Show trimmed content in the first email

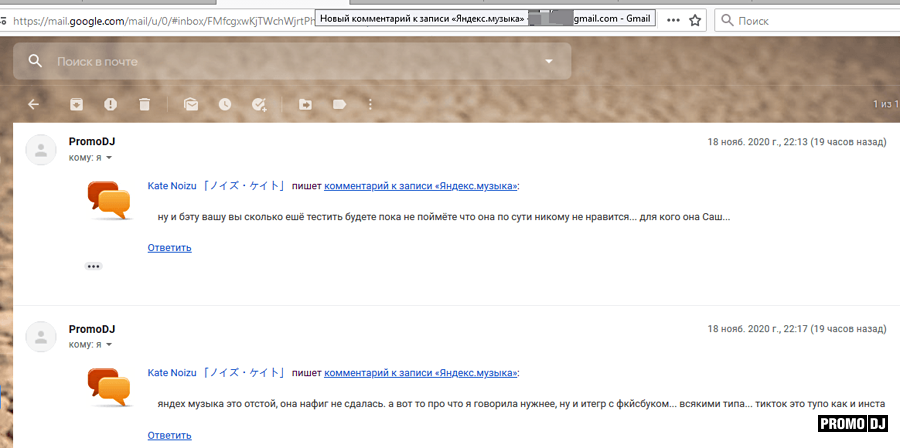tap(94, 266)
